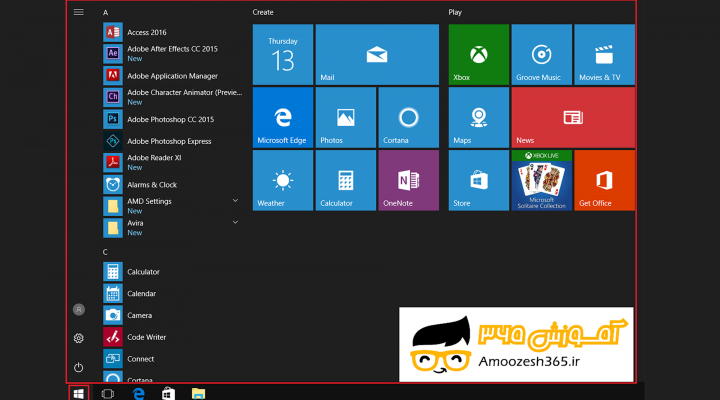This screenshot has height=400, width=720.
Task: Open the Calculator tile
Action: point(346,180)
